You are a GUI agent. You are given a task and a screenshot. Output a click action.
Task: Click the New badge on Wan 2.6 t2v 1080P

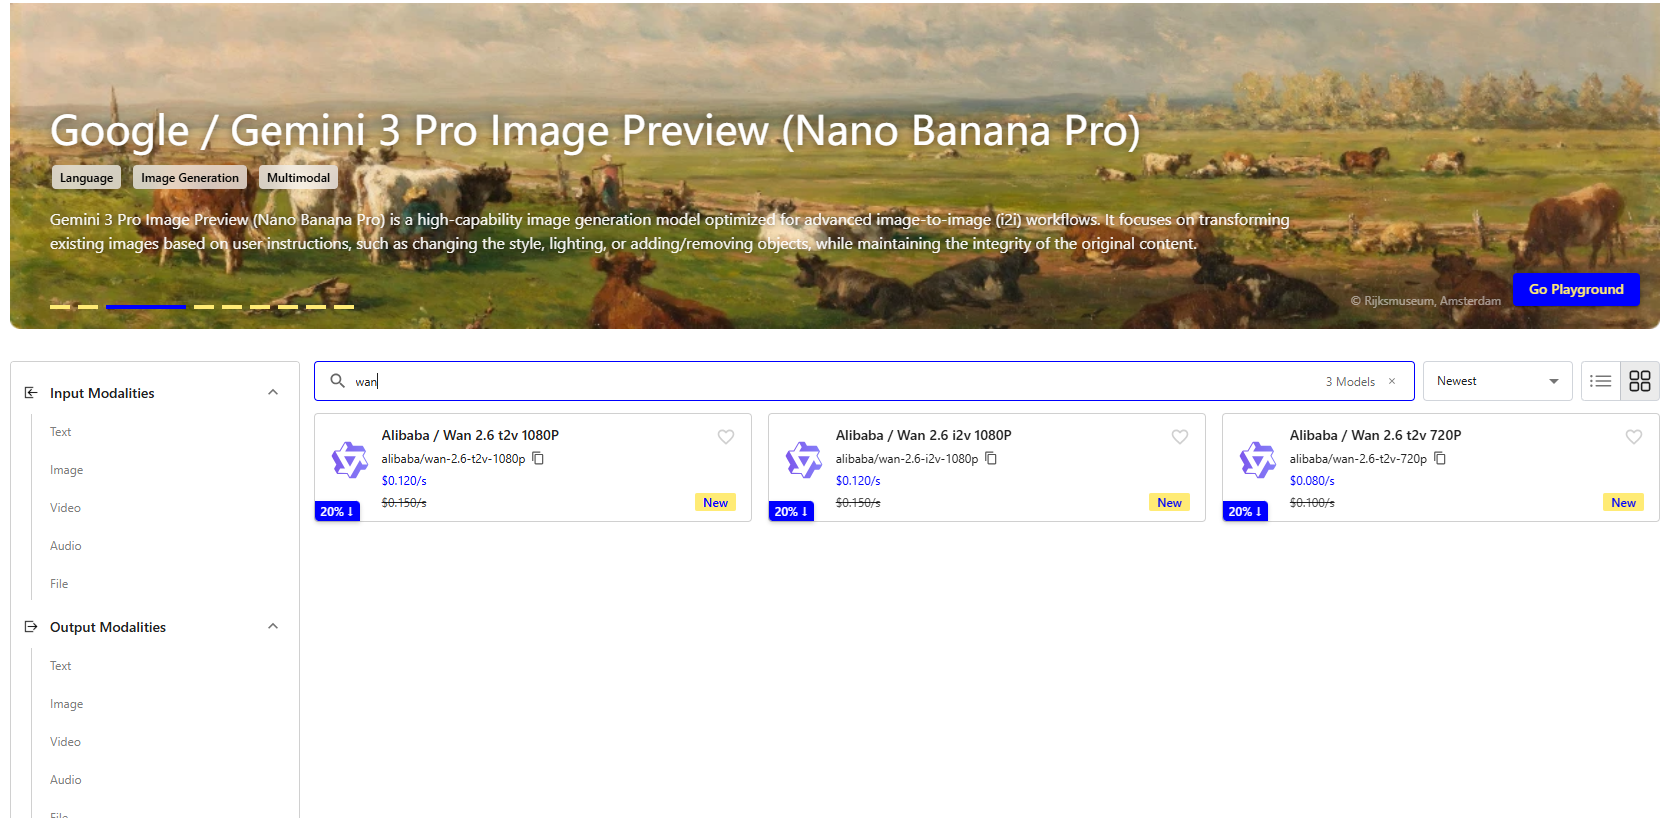pyautogui.click(x=715, y=503)
